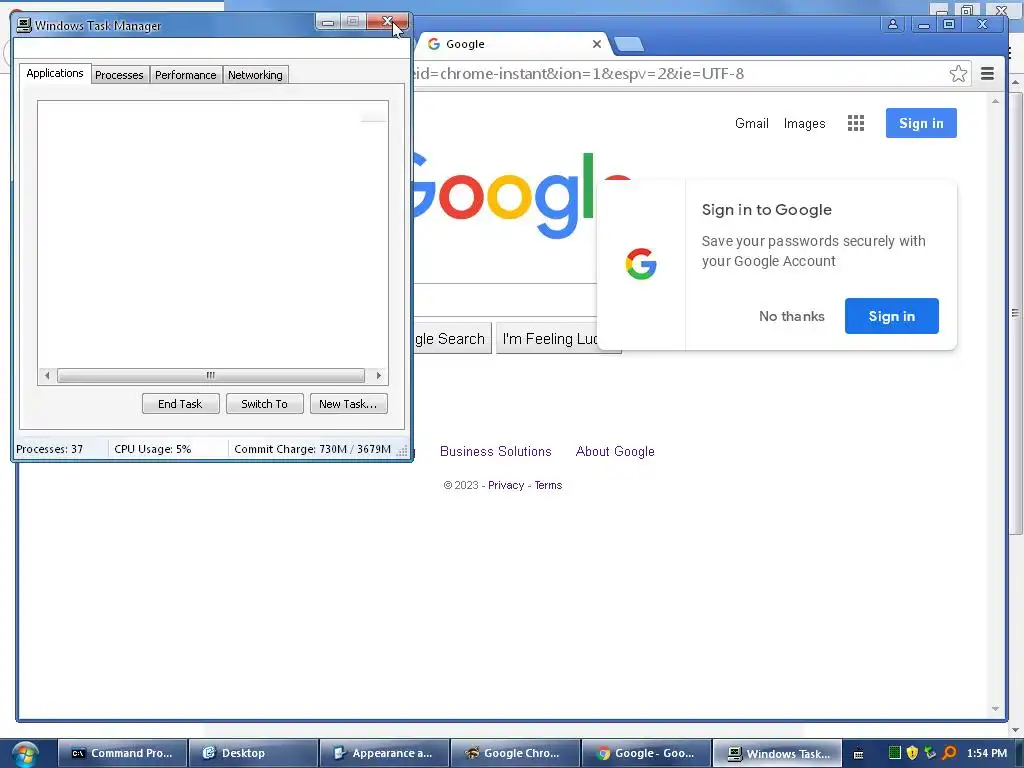Switch to Google - Goo... taskbar item

pos(645,753)
